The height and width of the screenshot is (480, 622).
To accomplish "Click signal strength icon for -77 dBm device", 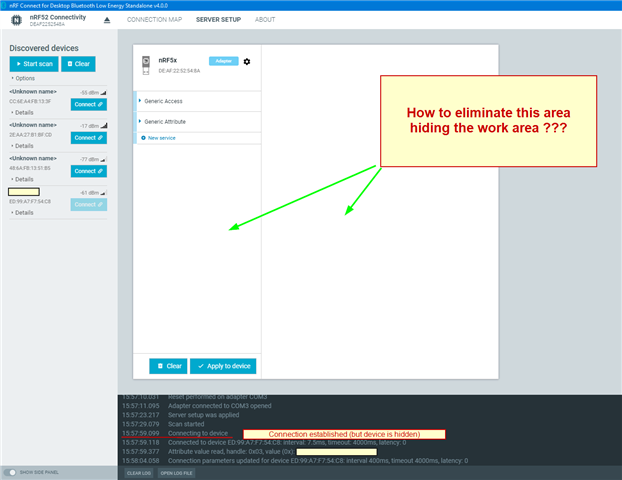I will 104,159.
